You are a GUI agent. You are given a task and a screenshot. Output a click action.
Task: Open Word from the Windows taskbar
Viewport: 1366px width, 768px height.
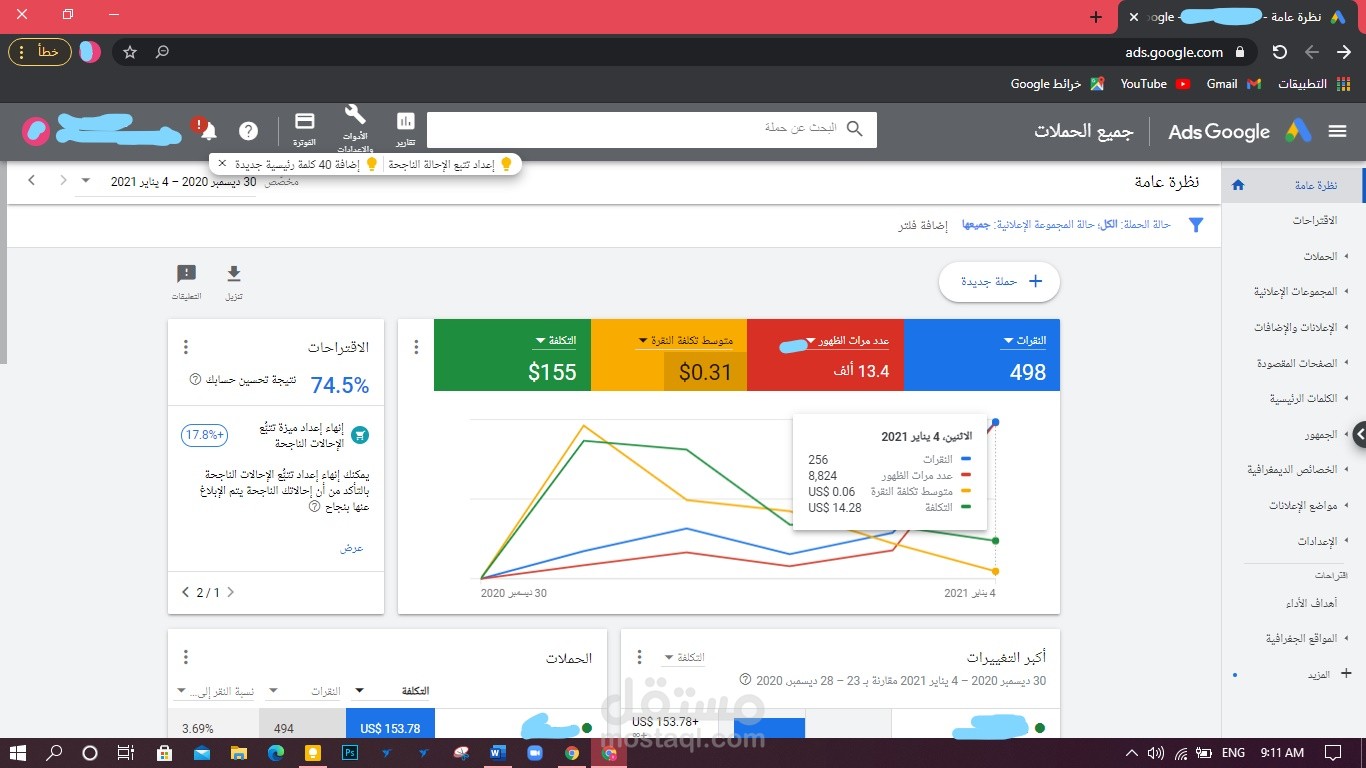click(498, 753)
